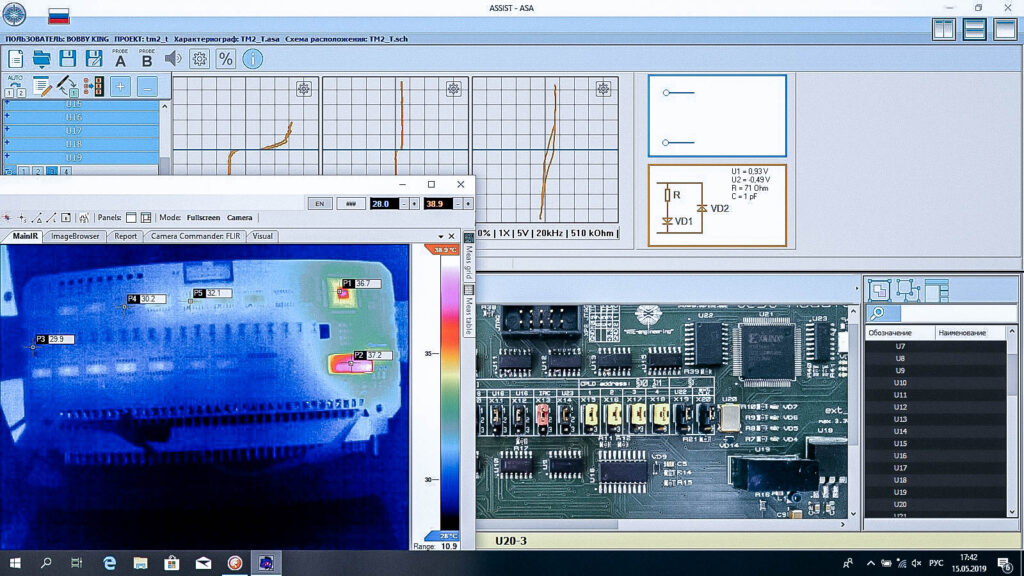The height and width of the screenshot is (576, 1024).
Task: Open the percent tolerance settings icon
Action: (x=226, y=59)
